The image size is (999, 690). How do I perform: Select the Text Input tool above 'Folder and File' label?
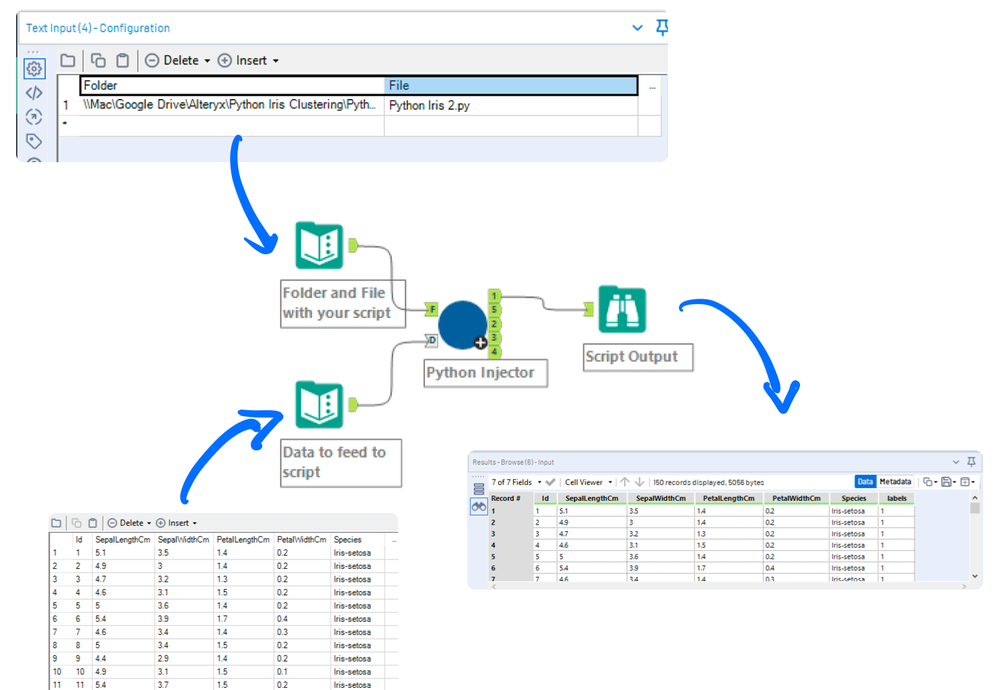click(319, 245)
